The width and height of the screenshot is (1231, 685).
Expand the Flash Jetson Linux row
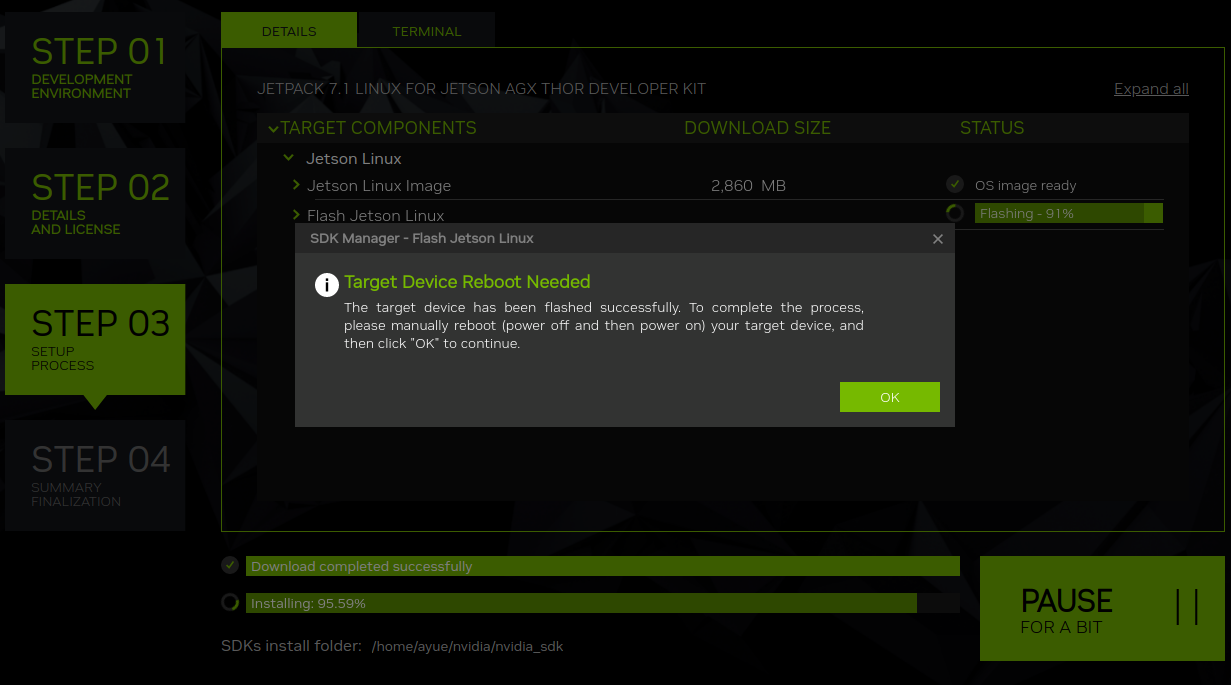[x=297, y=215]
